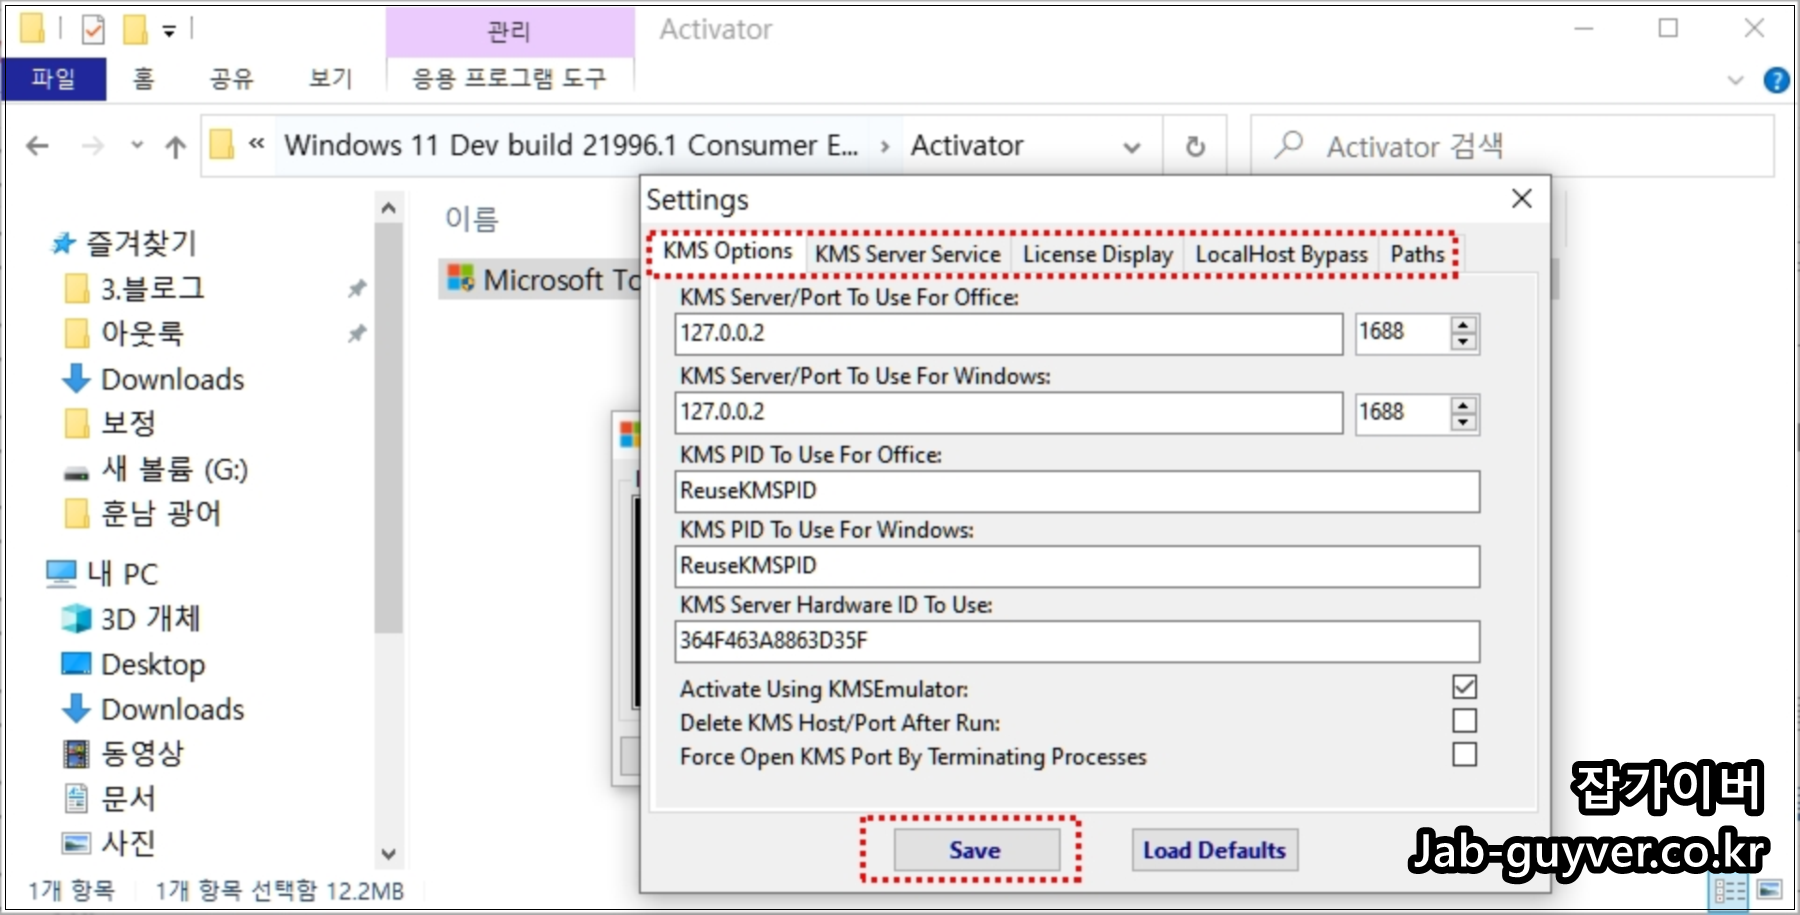Expand the address bar history dropdown

coord(1132,147)
